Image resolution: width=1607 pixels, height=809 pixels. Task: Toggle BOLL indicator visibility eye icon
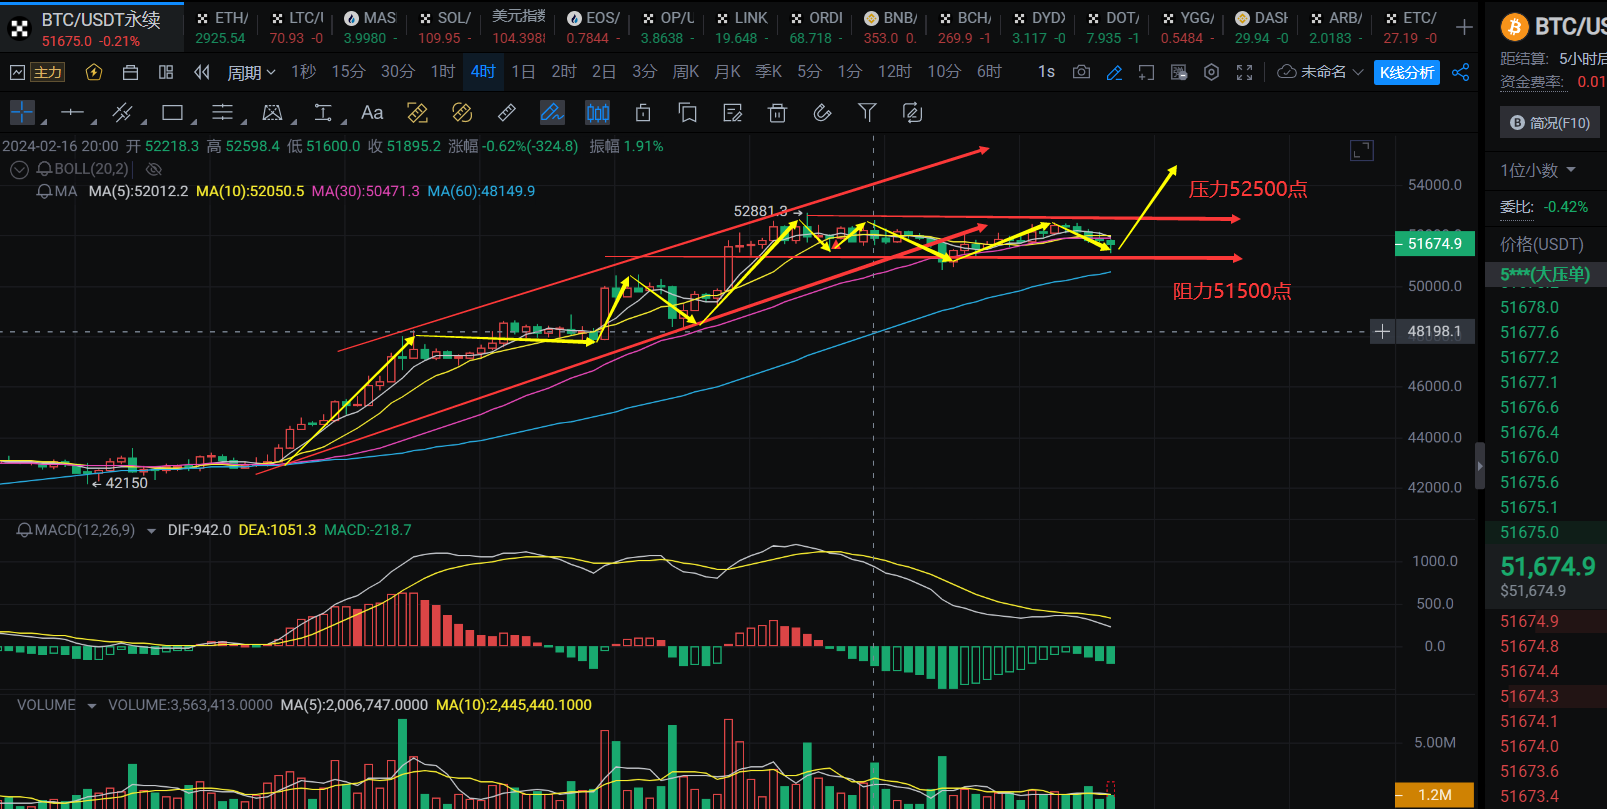(153, 169)
